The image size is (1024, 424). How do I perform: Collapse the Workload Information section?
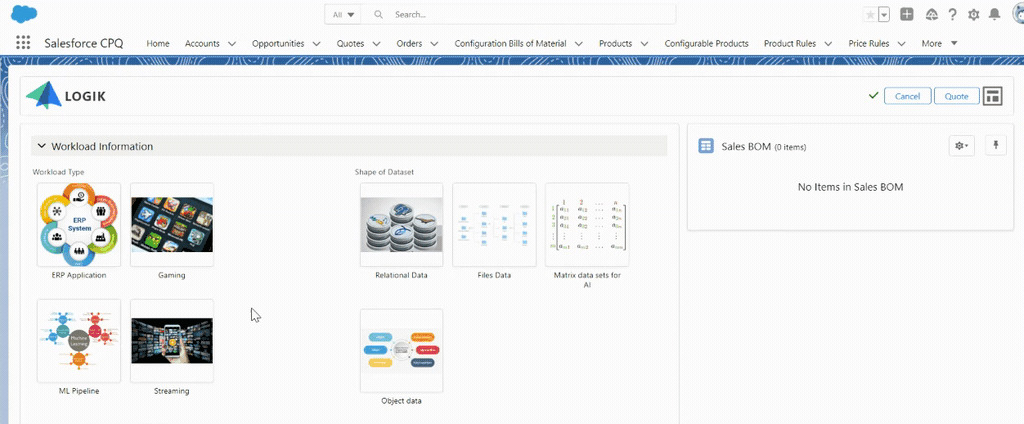click(42, 146)
